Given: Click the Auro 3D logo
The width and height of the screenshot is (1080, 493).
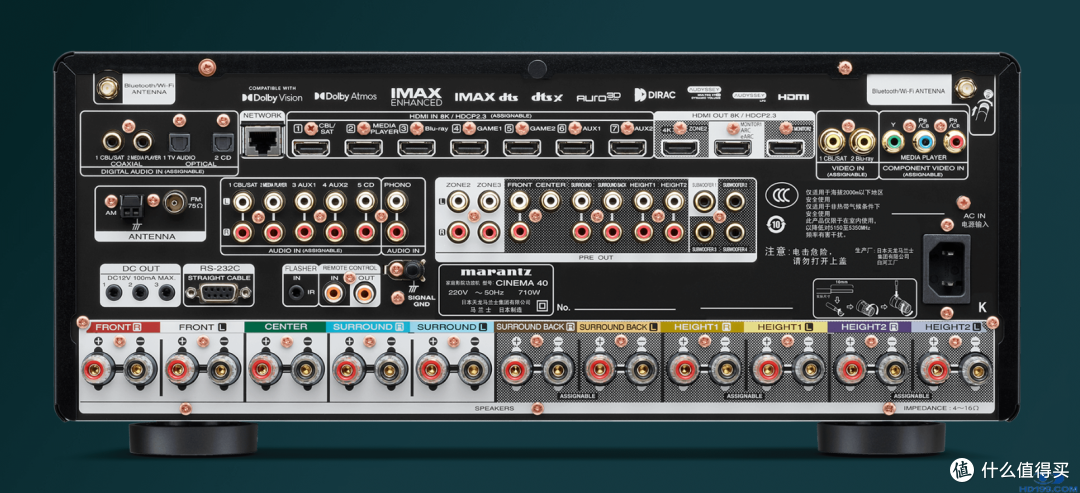Looking at the screenshot, I should click(x=599, y=98).
